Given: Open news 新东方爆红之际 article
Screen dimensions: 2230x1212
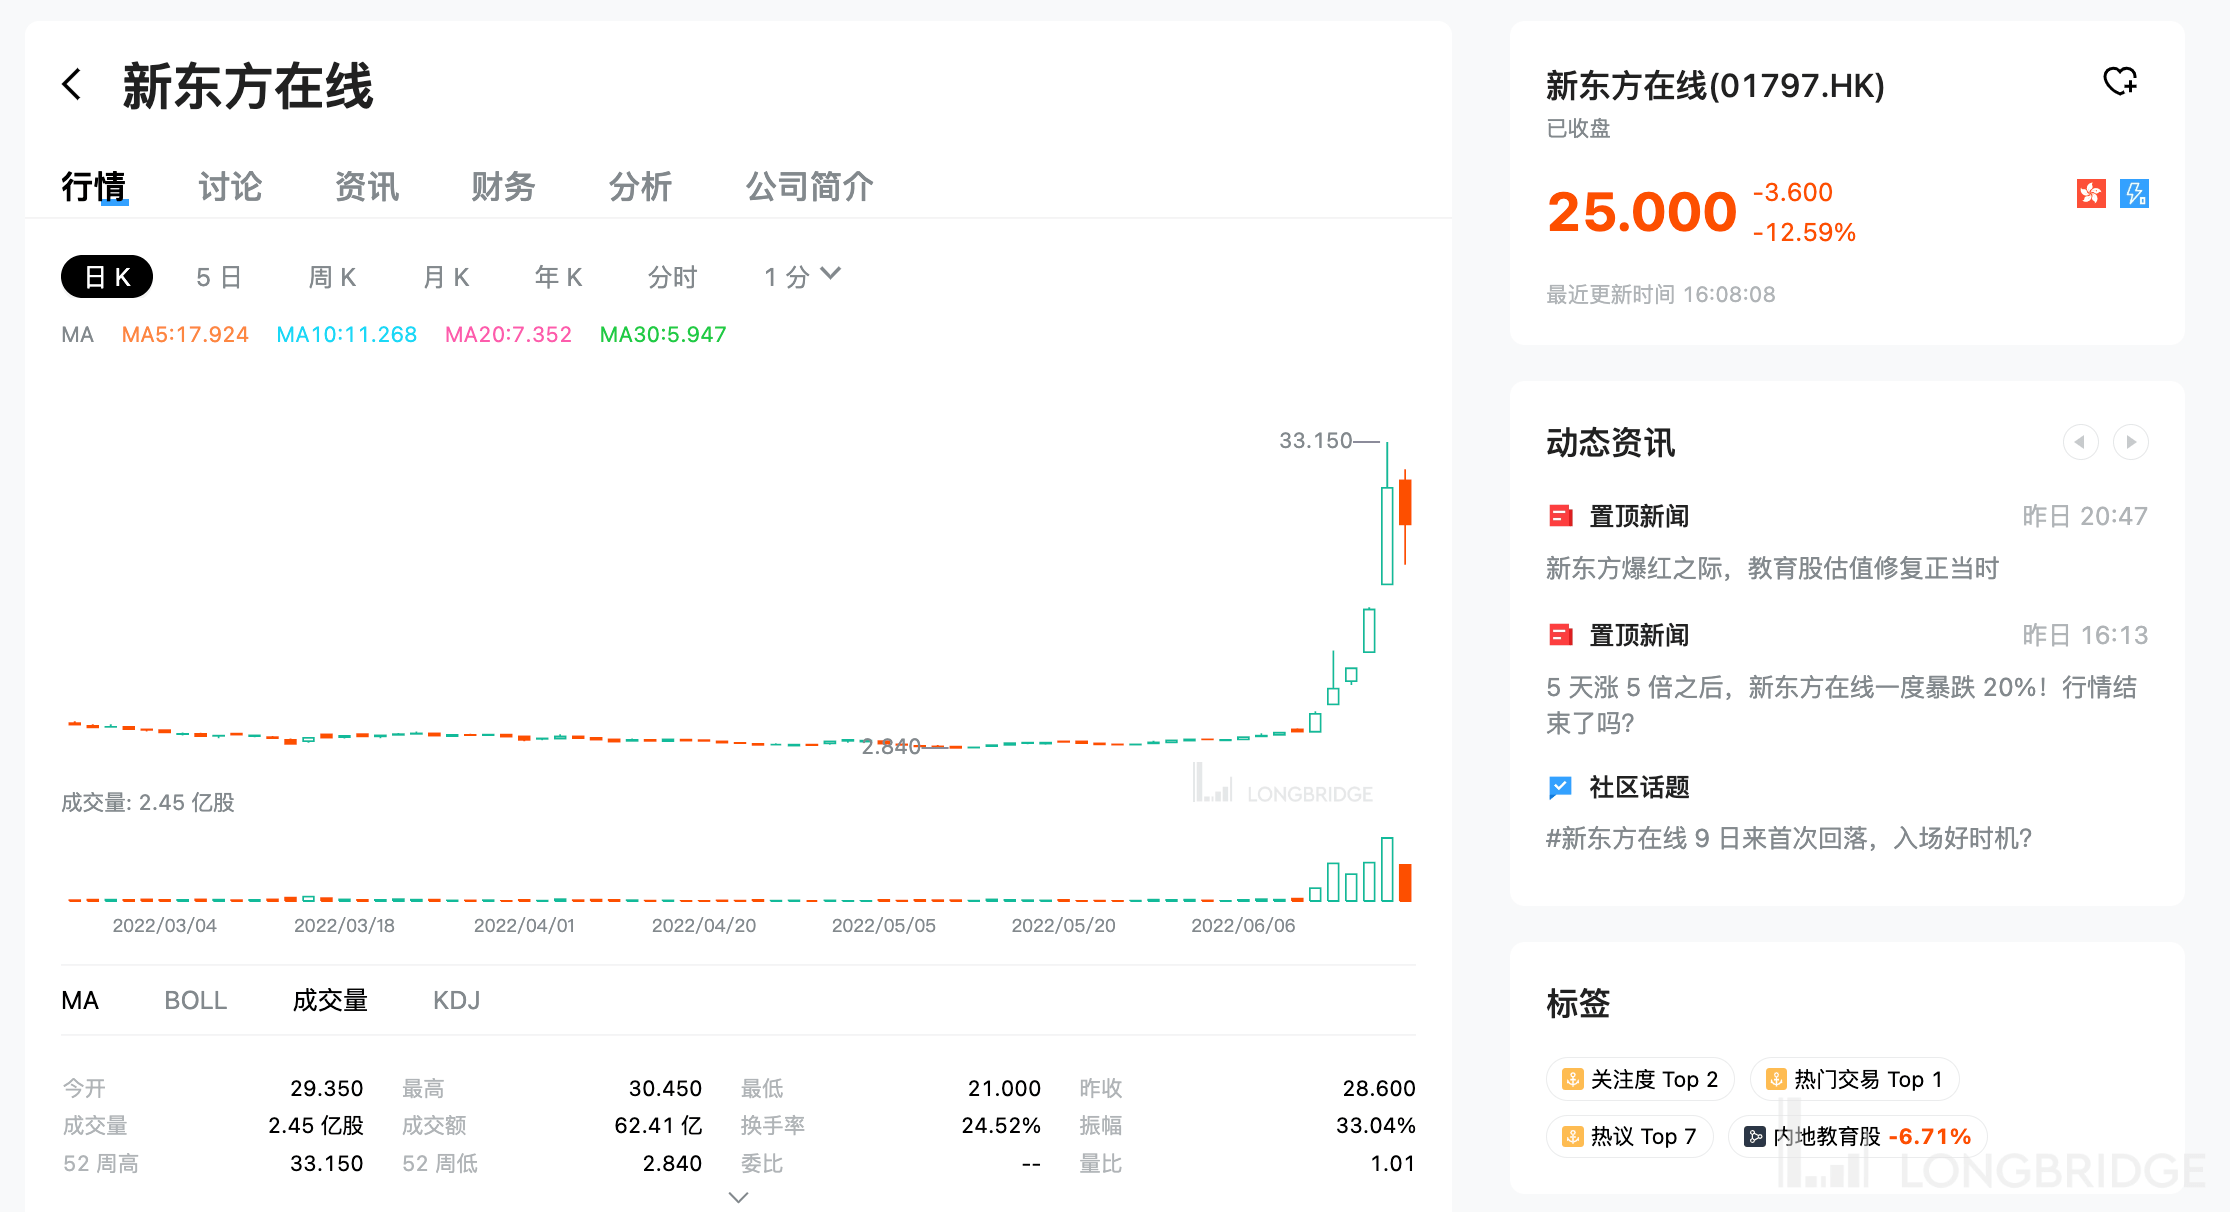Looking at the screenshot, I should click(1772, 568).
